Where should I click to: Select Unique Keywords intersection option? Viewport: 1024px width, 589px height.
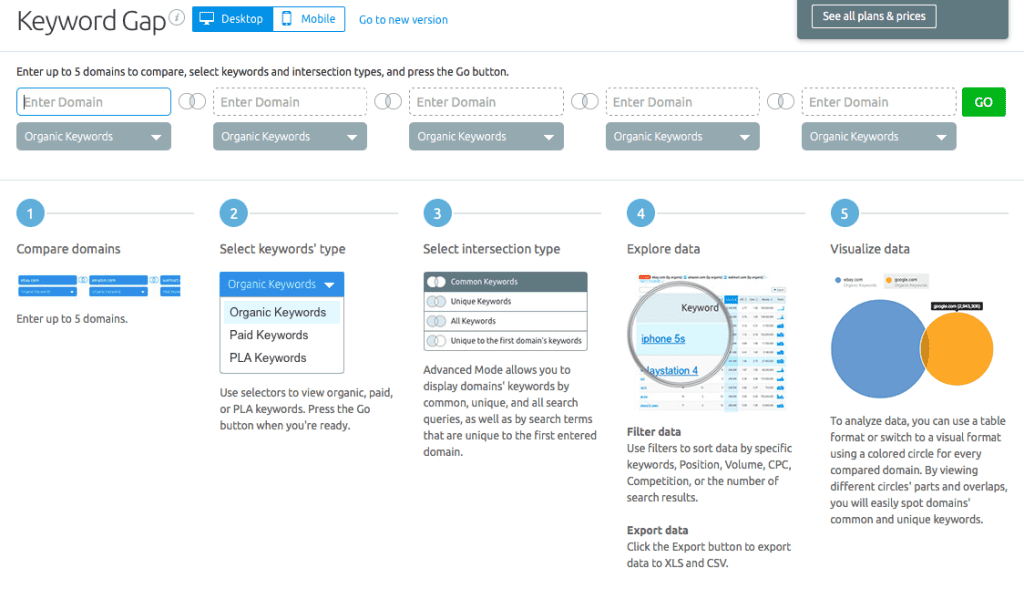coord(505,301)
